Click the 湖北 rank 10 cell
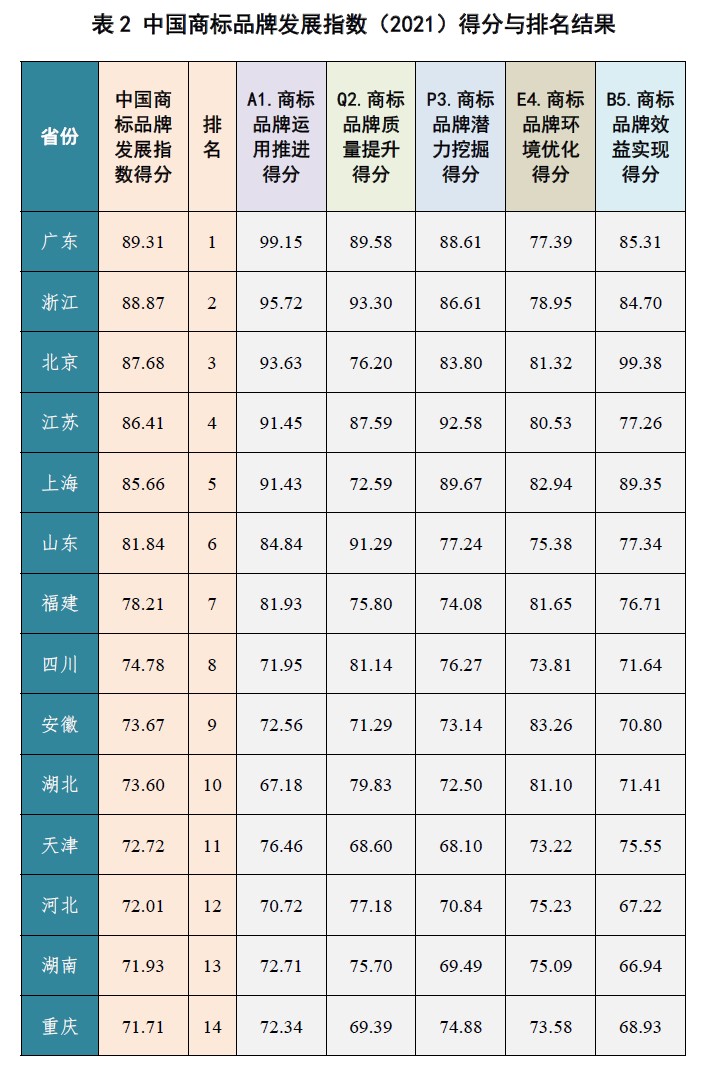This screenshot has width=714, height=1080. (x=212, y=785)
